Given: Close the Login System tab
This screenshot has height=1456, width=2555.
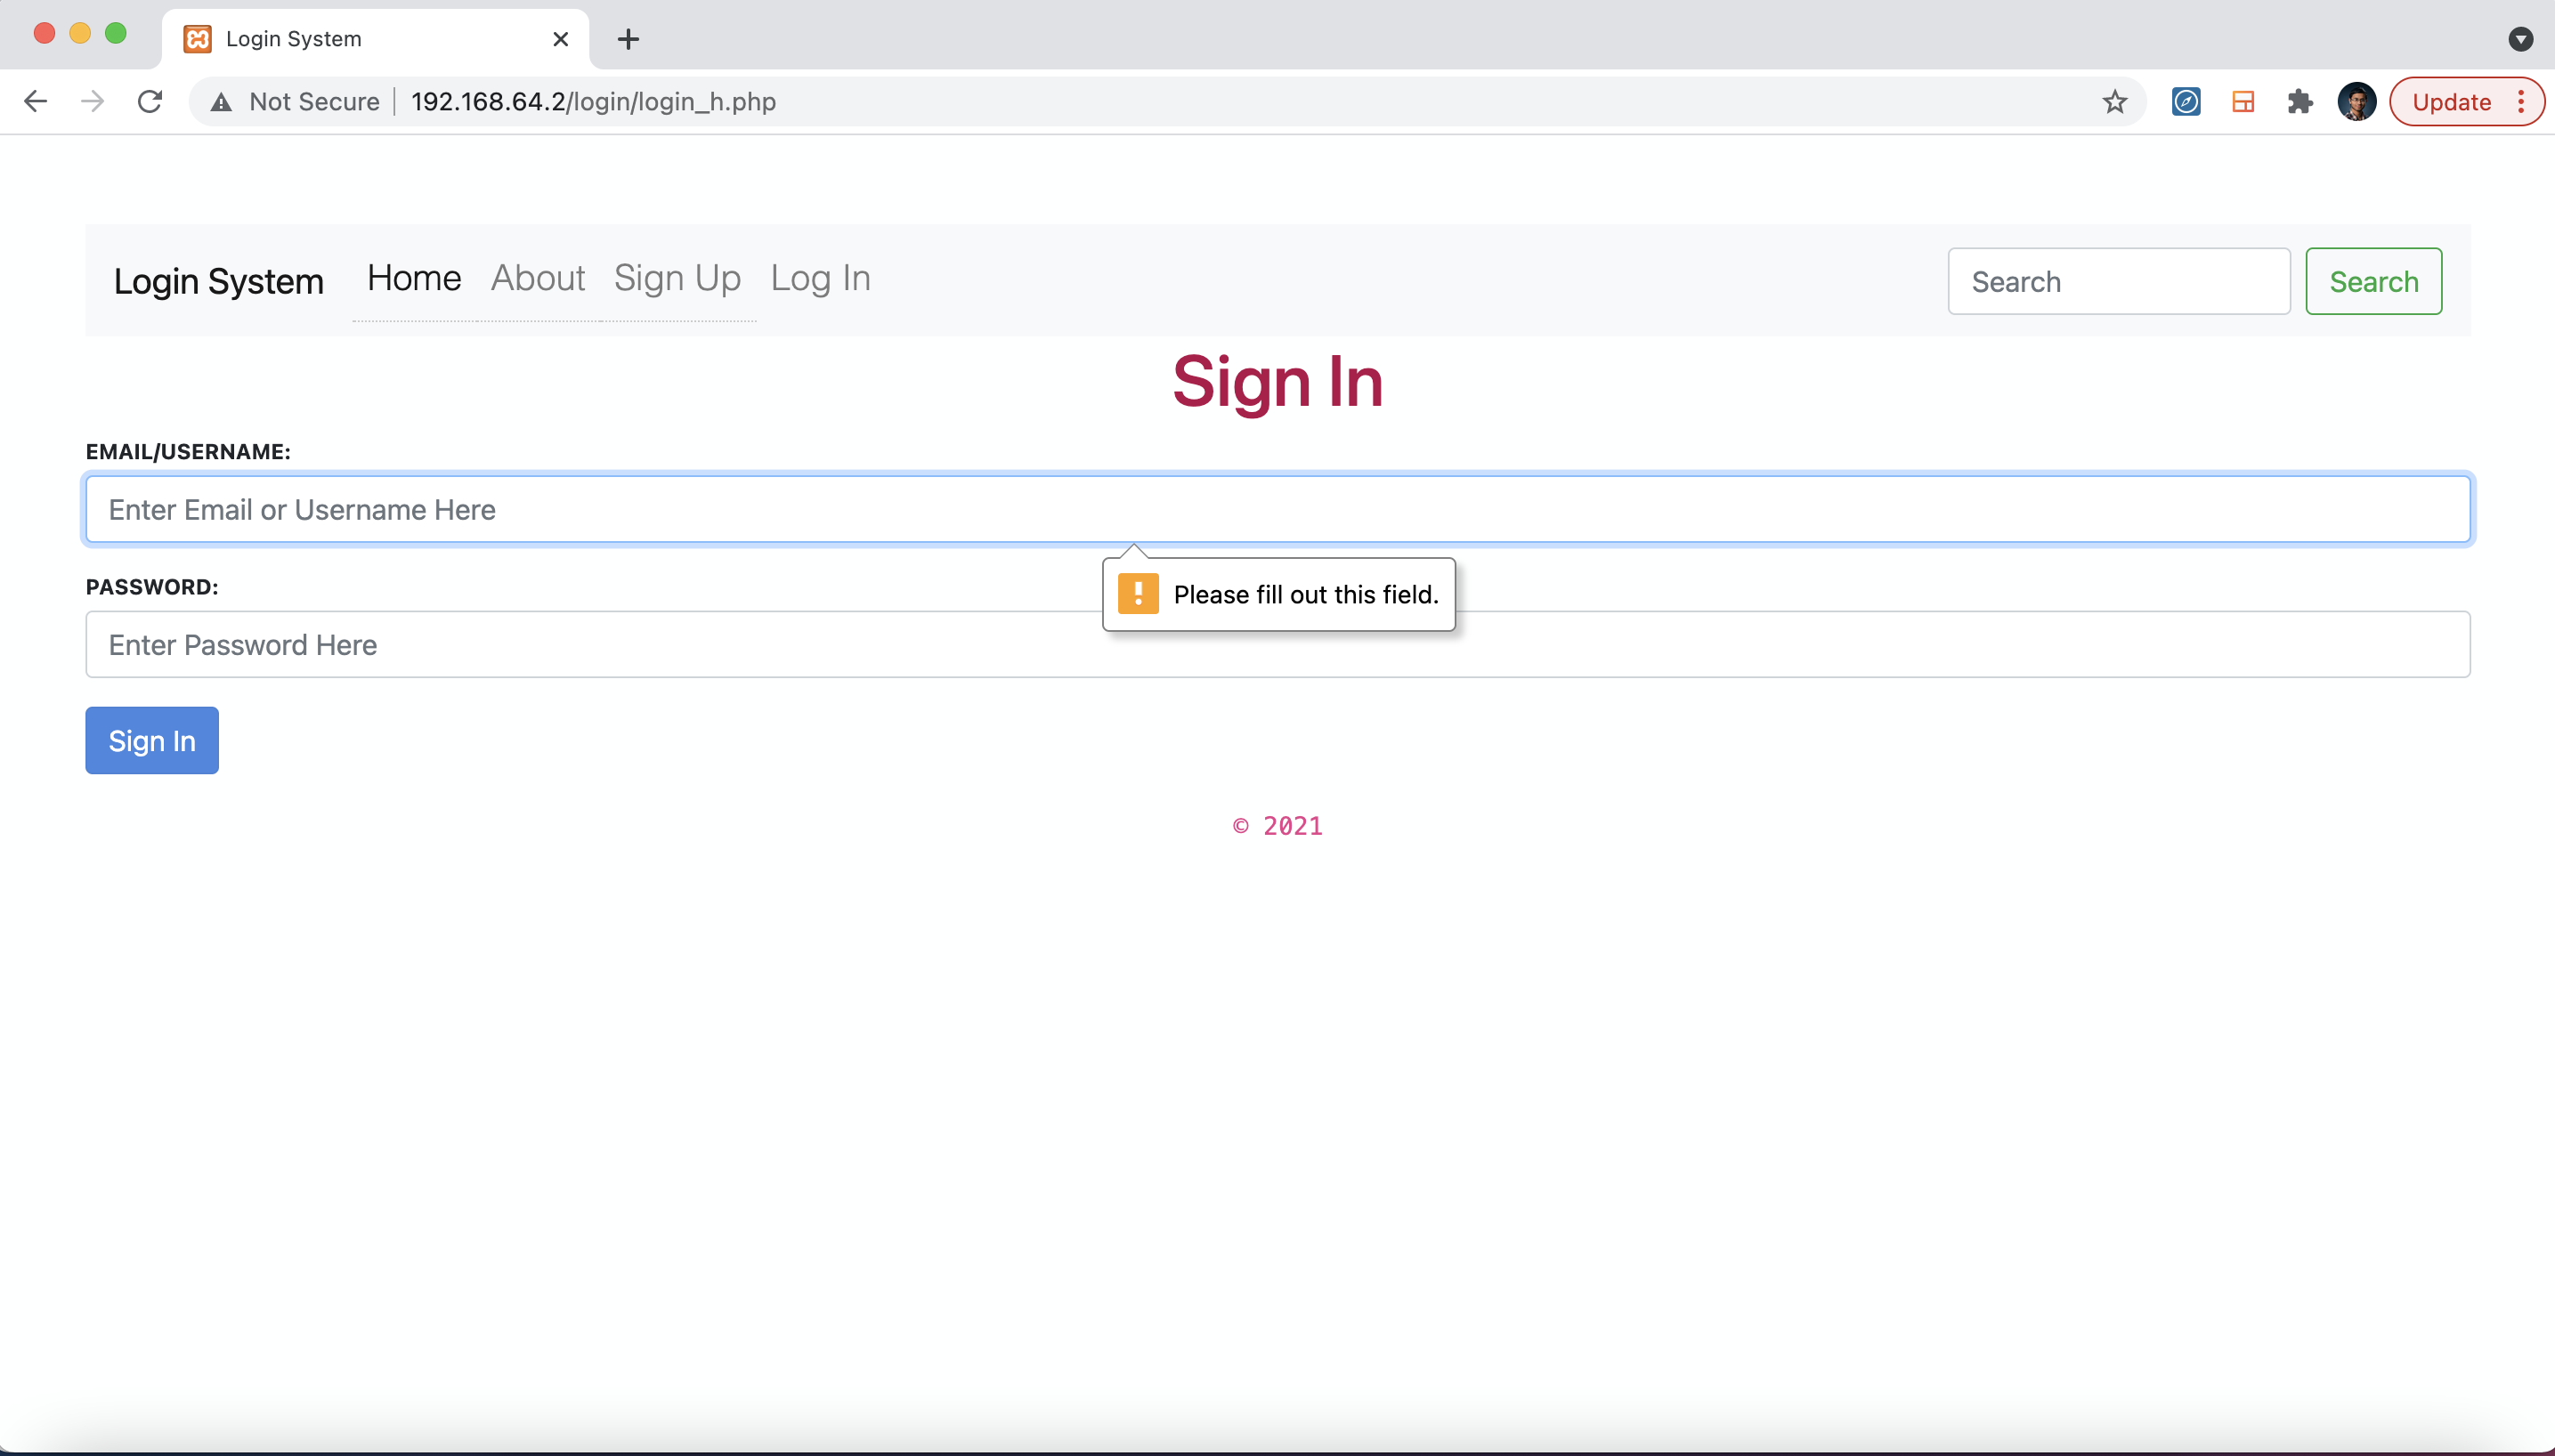Looking at the screenshot, I should click(561, 39).
